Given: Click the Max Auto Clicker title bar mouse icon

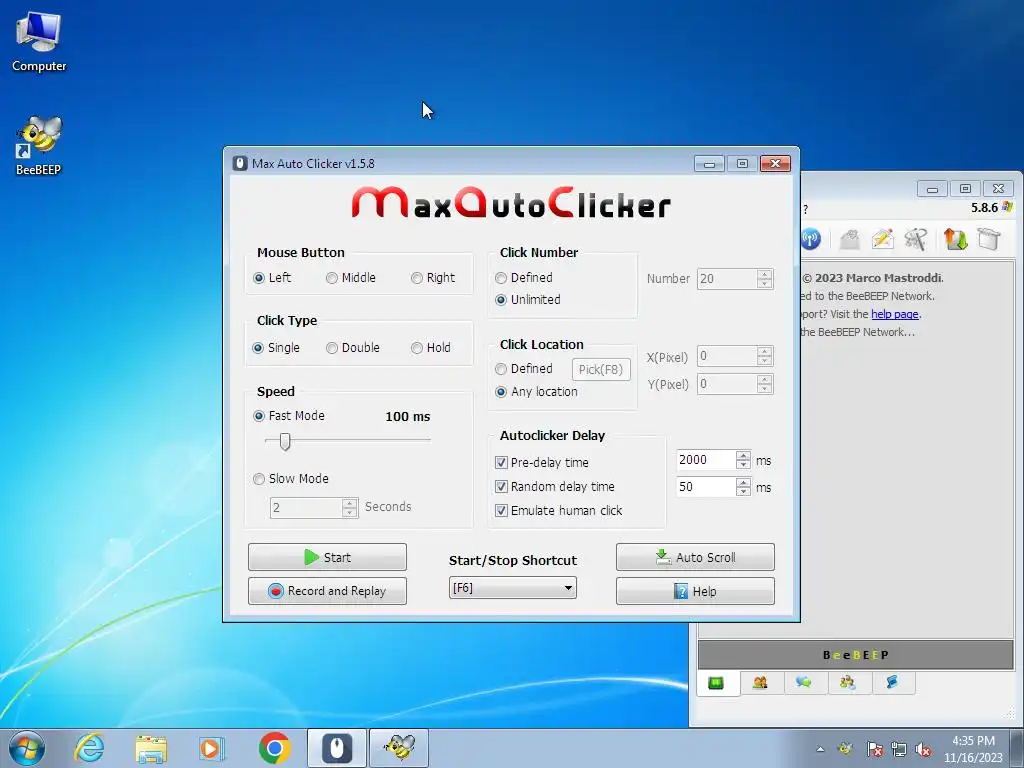Looking at the screenshot, I should click(240, 163).
